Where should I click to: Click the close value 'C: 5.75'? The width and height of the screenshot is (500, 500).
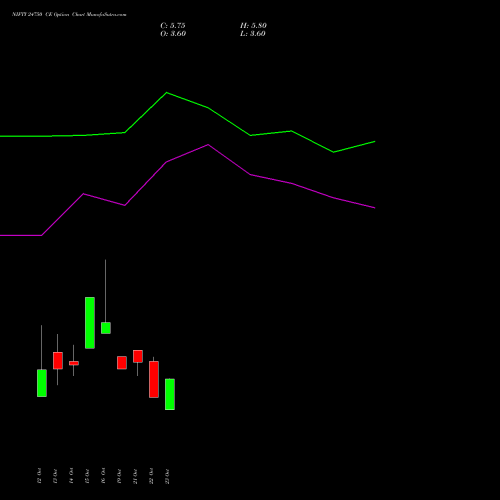173,26
